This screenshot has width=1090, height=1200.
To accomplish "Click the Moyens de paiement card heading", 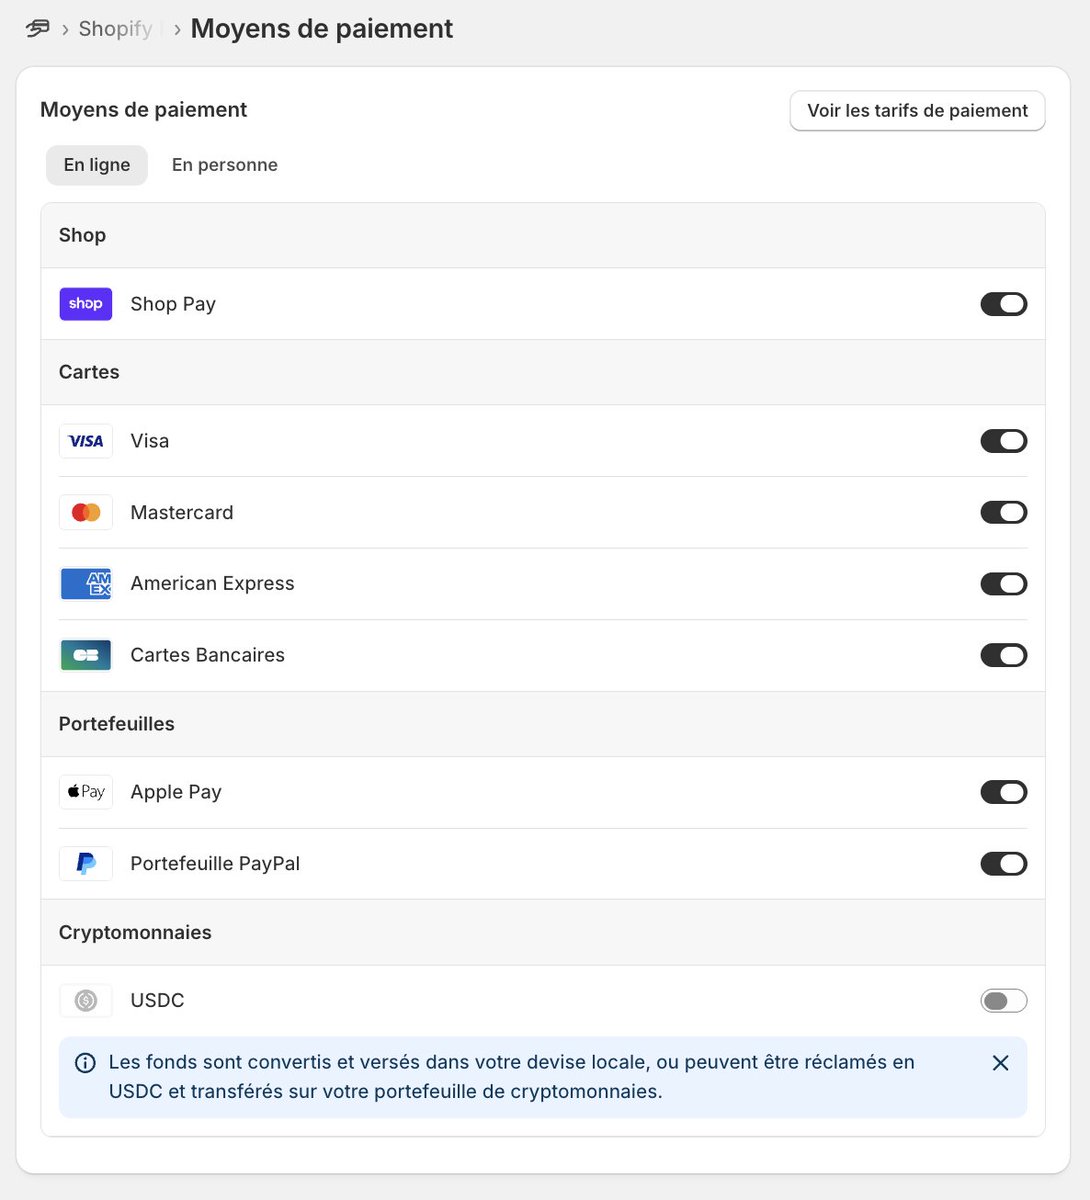I will click(x=143, y=110).
